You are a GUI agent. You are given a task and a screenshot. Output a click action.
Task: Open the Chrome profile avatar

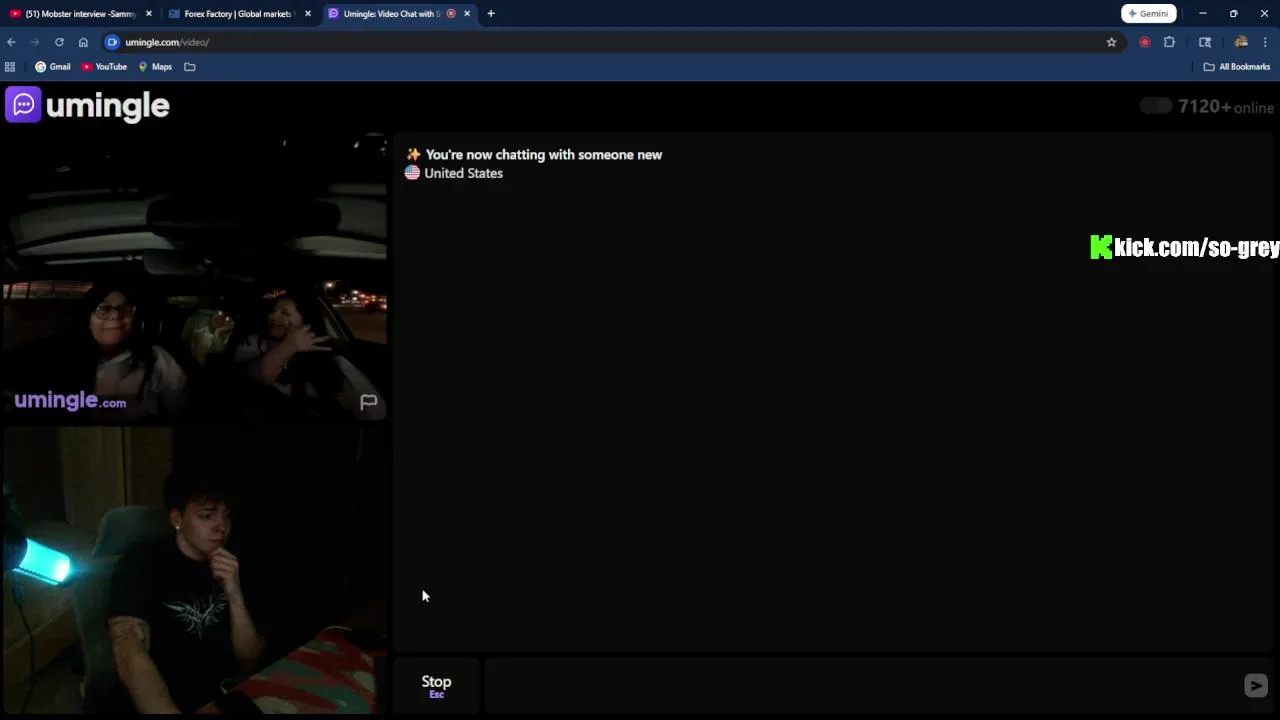(x=1241, y=42)
